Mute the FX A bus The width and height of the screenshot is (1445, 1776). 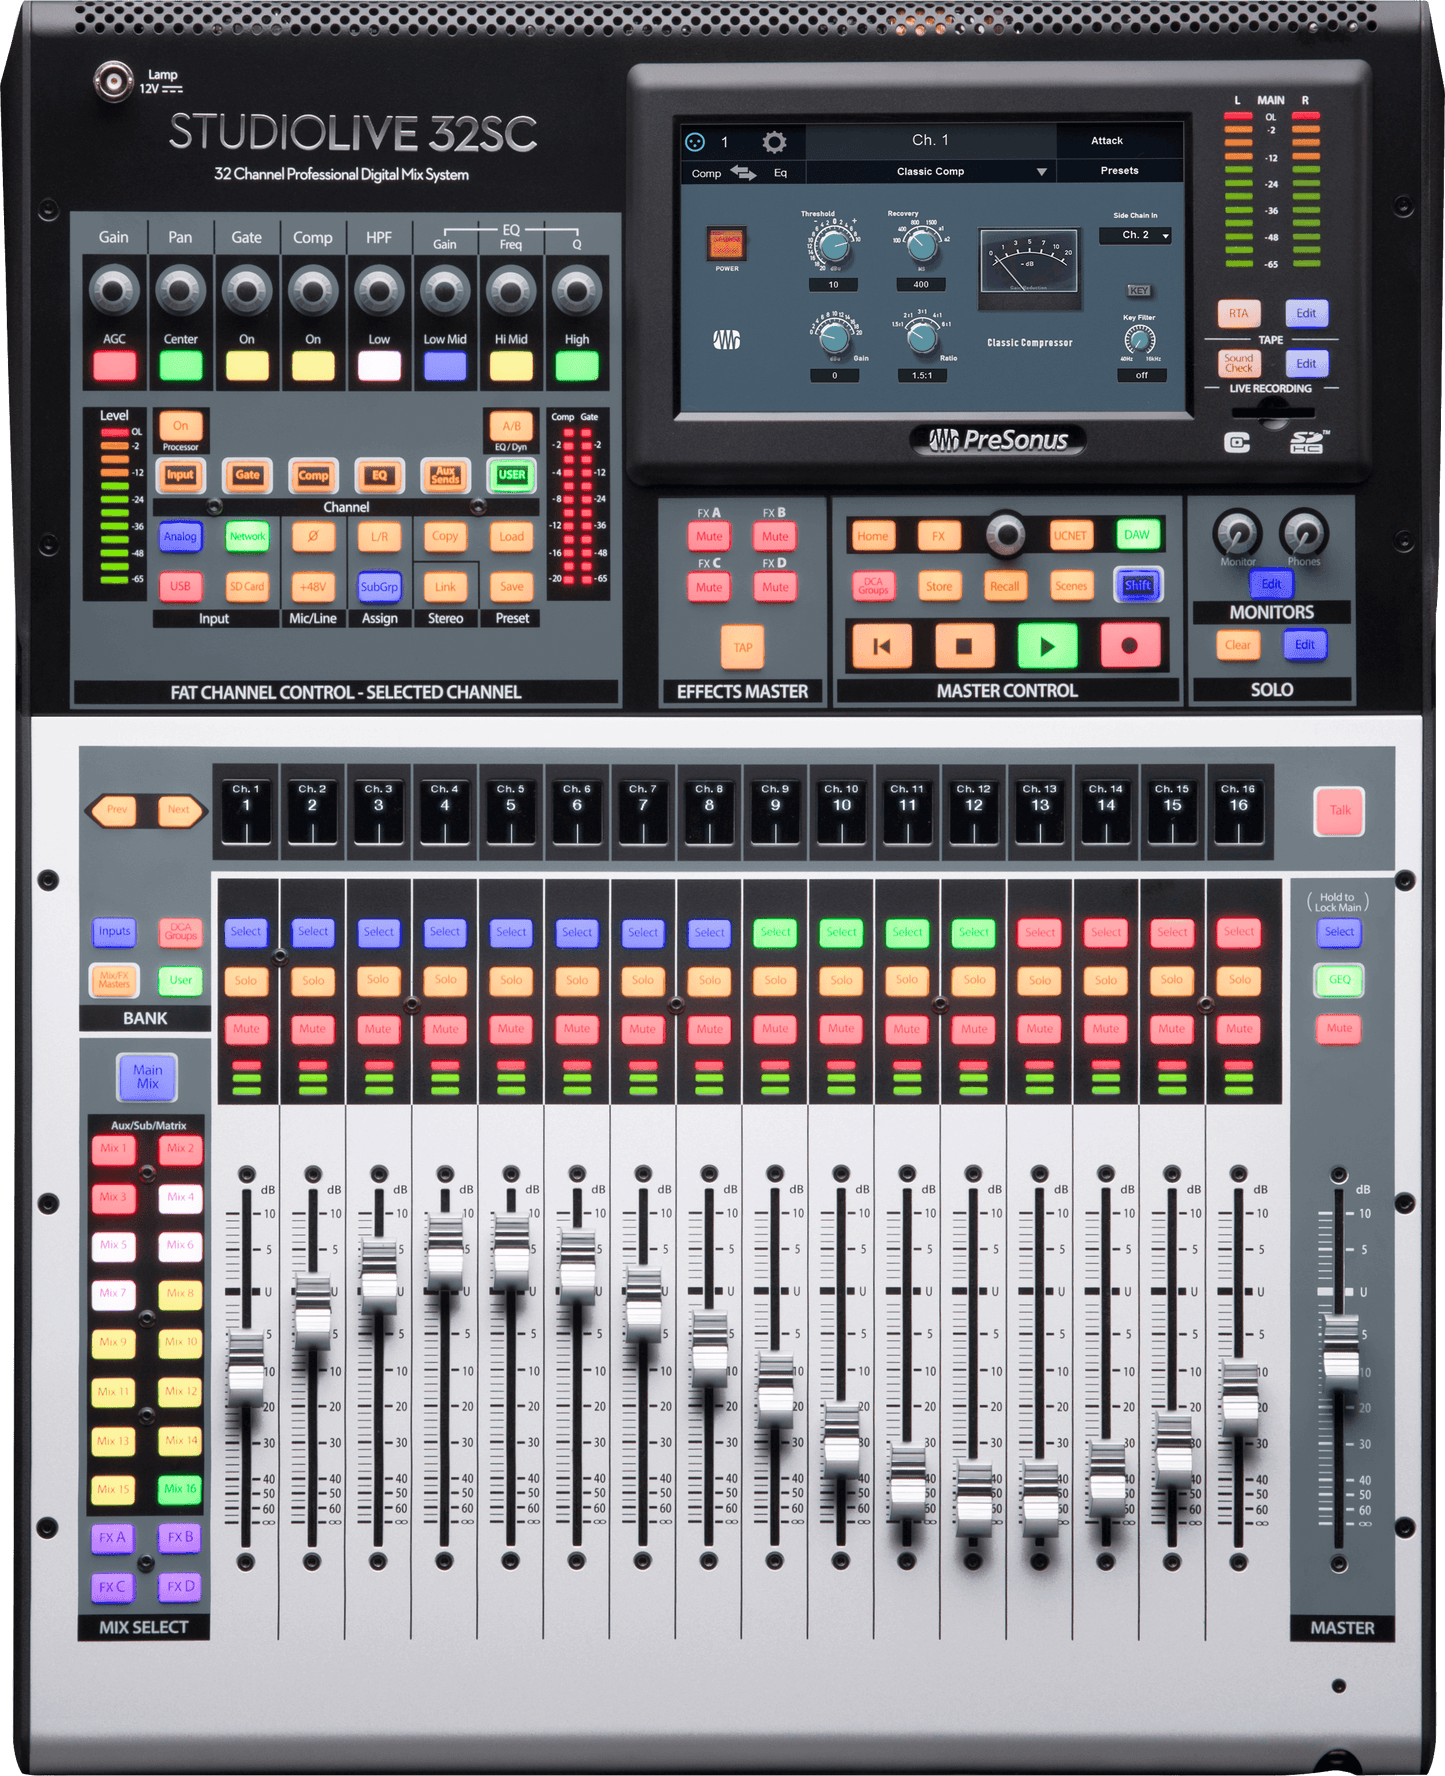pyautogui.click(x=709, y=537)
